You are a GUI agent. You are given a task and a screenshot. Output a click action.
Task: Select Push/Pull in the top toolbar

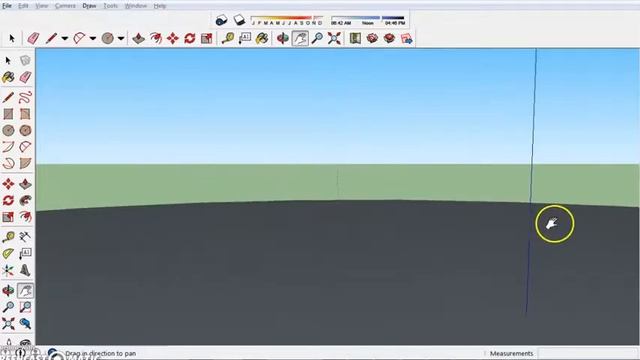click(139, 38)
